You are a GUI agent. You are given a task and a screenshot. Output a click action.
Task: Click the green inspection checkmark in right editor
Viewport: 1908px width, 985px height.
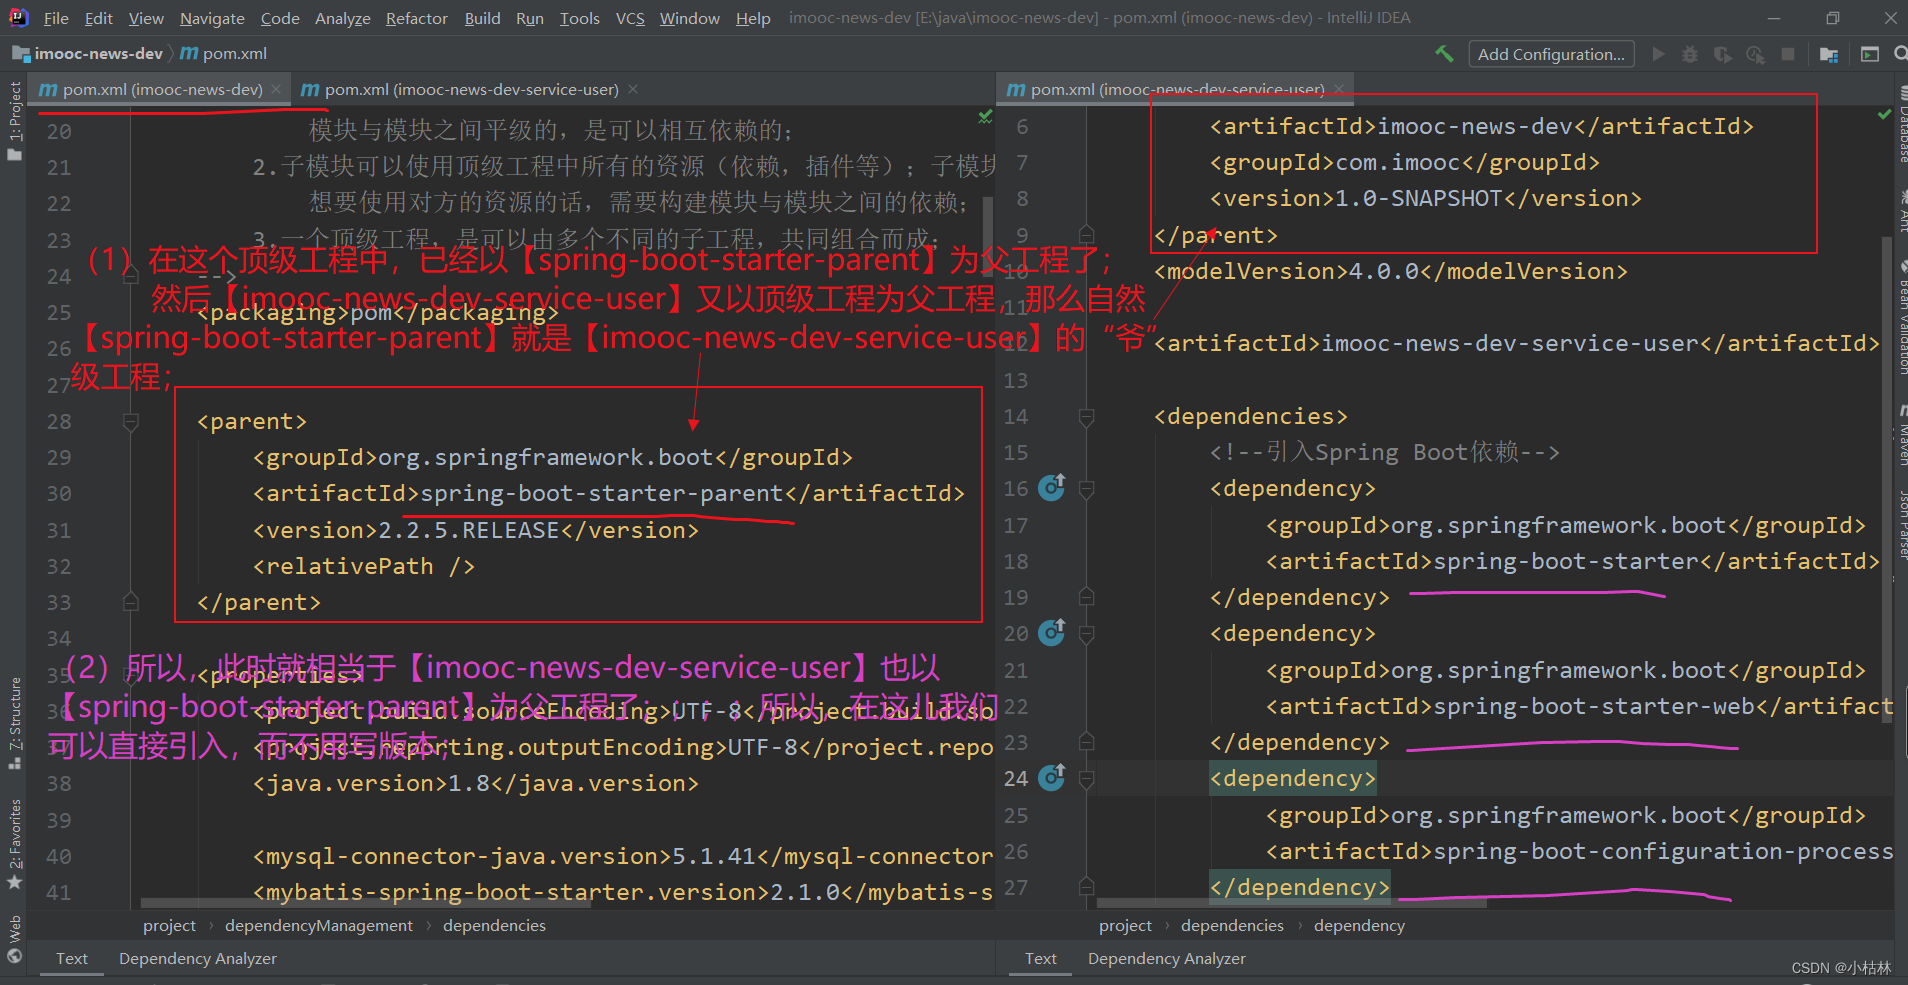pyautogui.click(x=1884, y=115)
